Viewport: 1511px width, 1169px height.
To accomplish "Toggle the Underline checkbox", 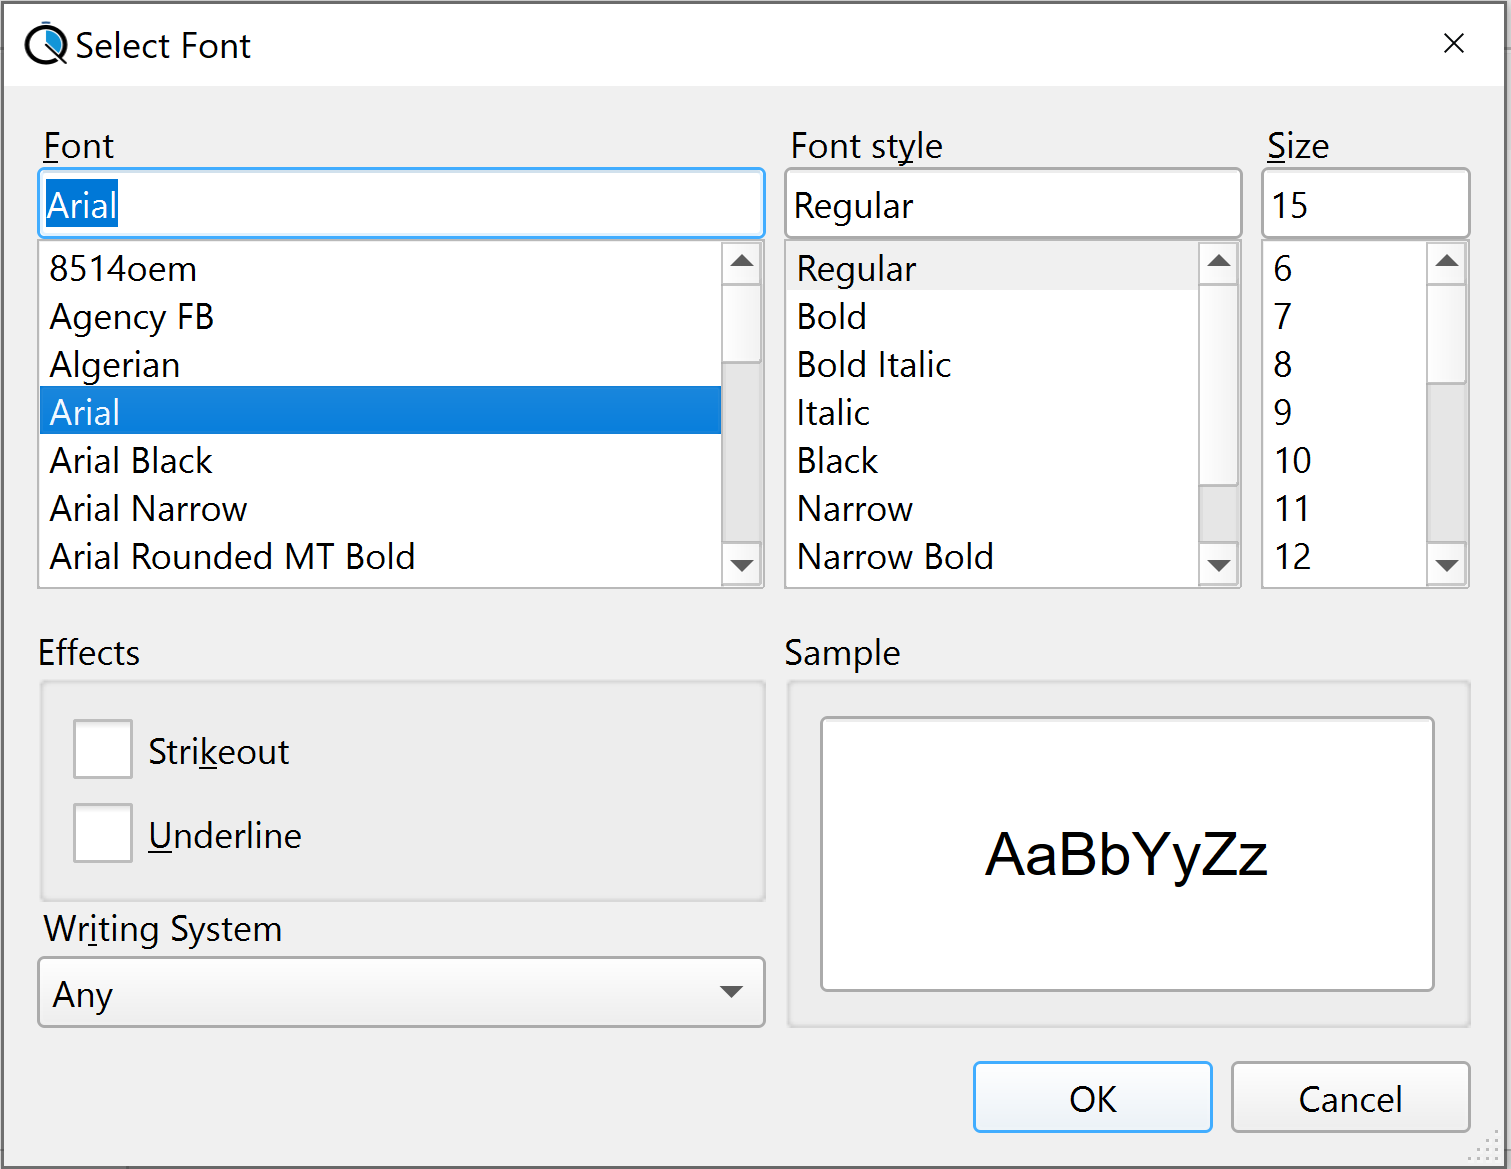I will coord(103,833).
